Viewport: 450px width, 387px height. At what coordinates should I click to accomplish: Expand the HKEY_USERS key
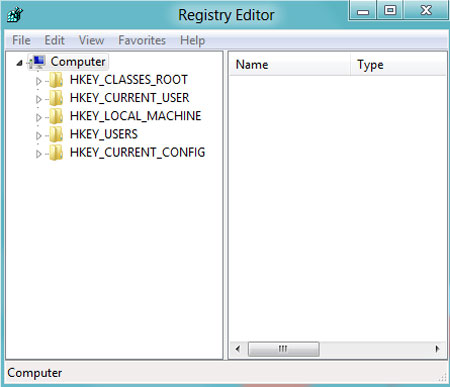[39, 136]
